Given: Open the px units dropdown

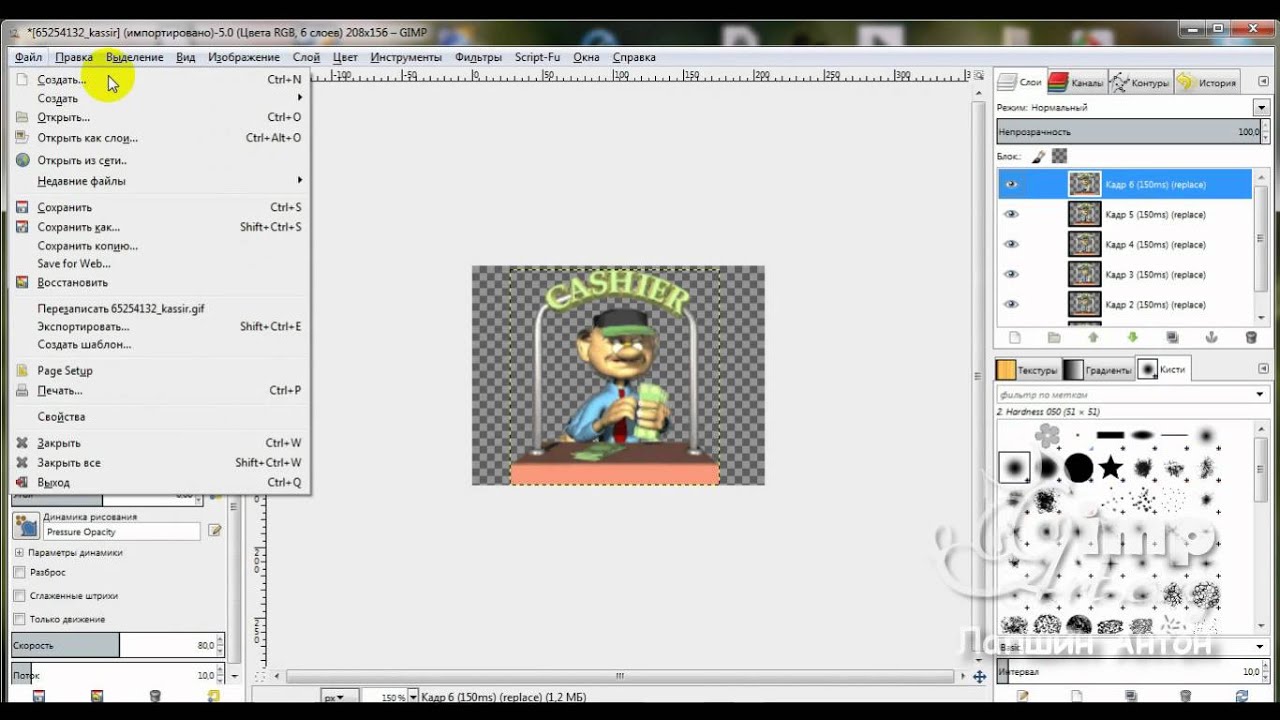Looking at the screenshot, I should pyautogui.click(x=340, y=697).
